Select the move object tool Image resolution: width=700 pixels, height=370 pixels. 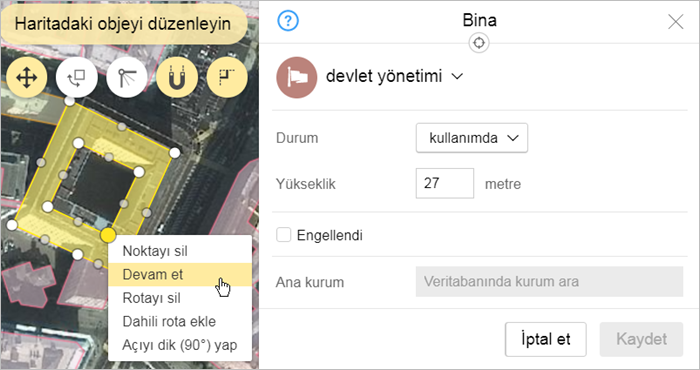coord(26,78)
